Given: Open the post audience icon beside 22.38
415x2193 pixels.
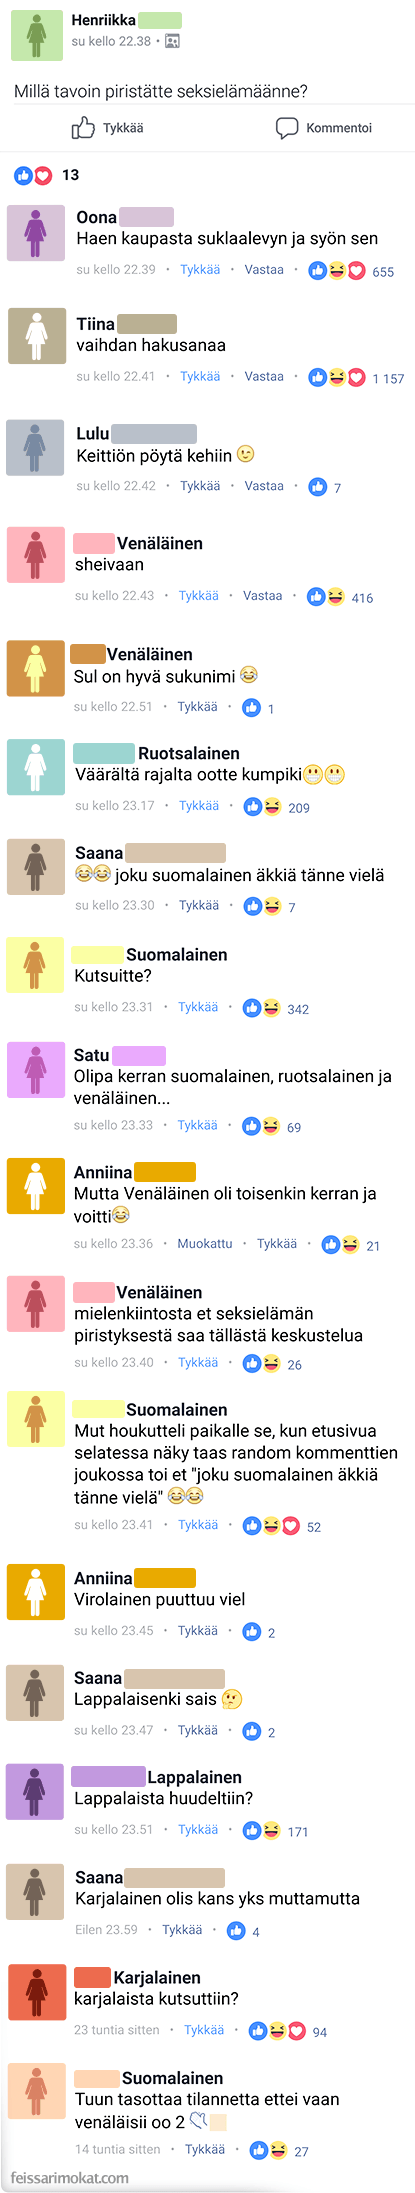Looking at the screenshot, I should tap(172, 41).
